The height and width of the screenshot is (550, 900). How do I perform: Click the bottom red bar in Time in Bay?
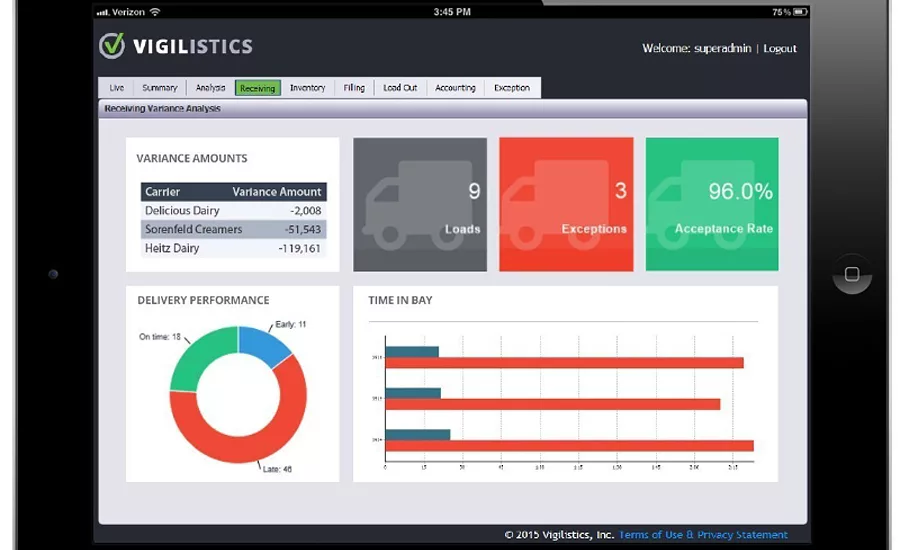click(x=569, y=446)
